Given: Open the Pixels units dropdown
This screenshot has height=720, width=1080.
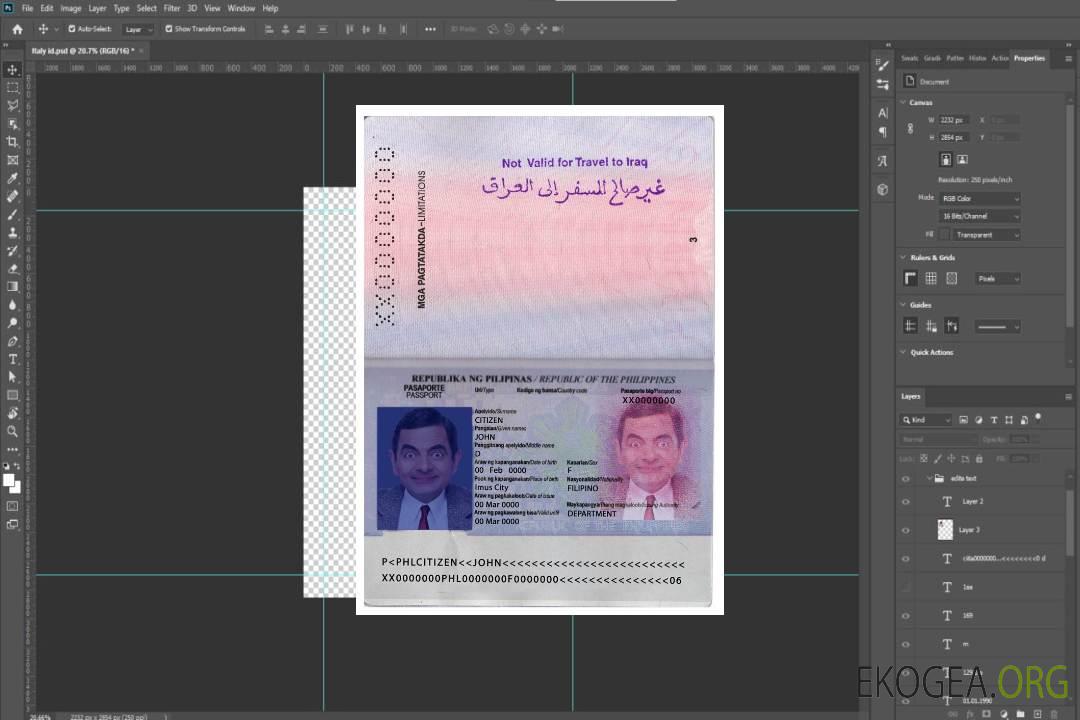Looking at the screenshot, I should 997,278.
